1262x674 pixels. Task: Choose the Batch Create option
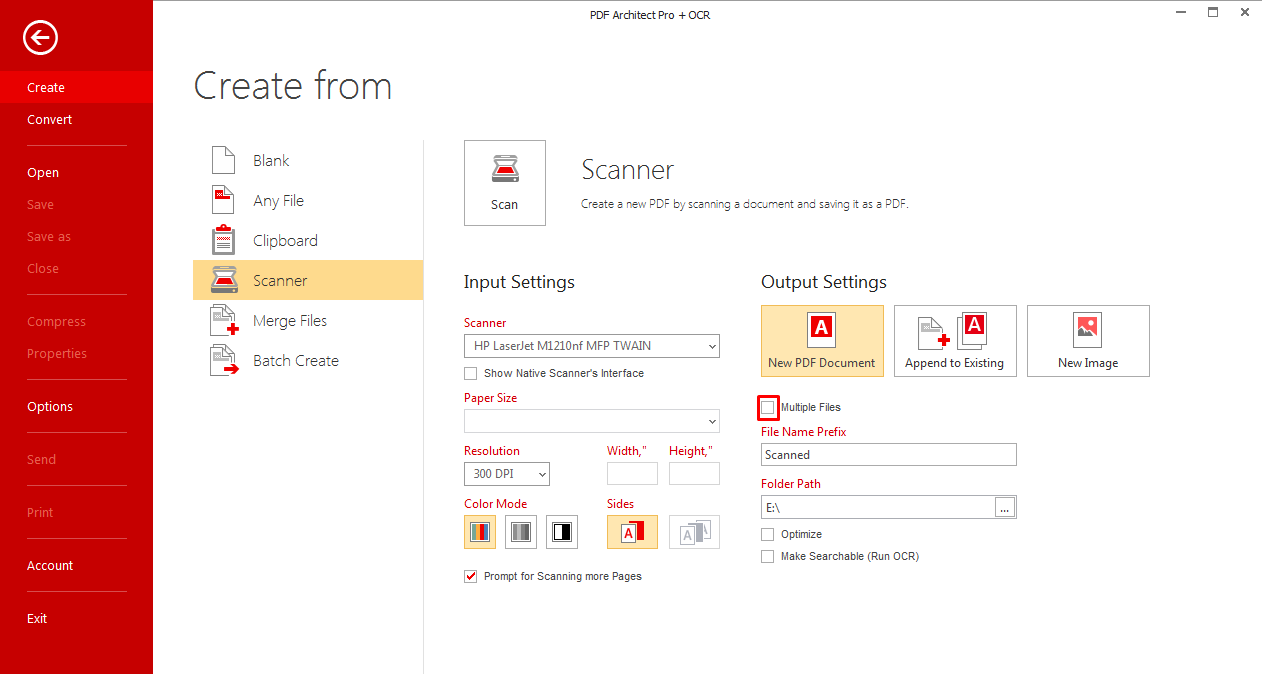(x=308, y=360)
